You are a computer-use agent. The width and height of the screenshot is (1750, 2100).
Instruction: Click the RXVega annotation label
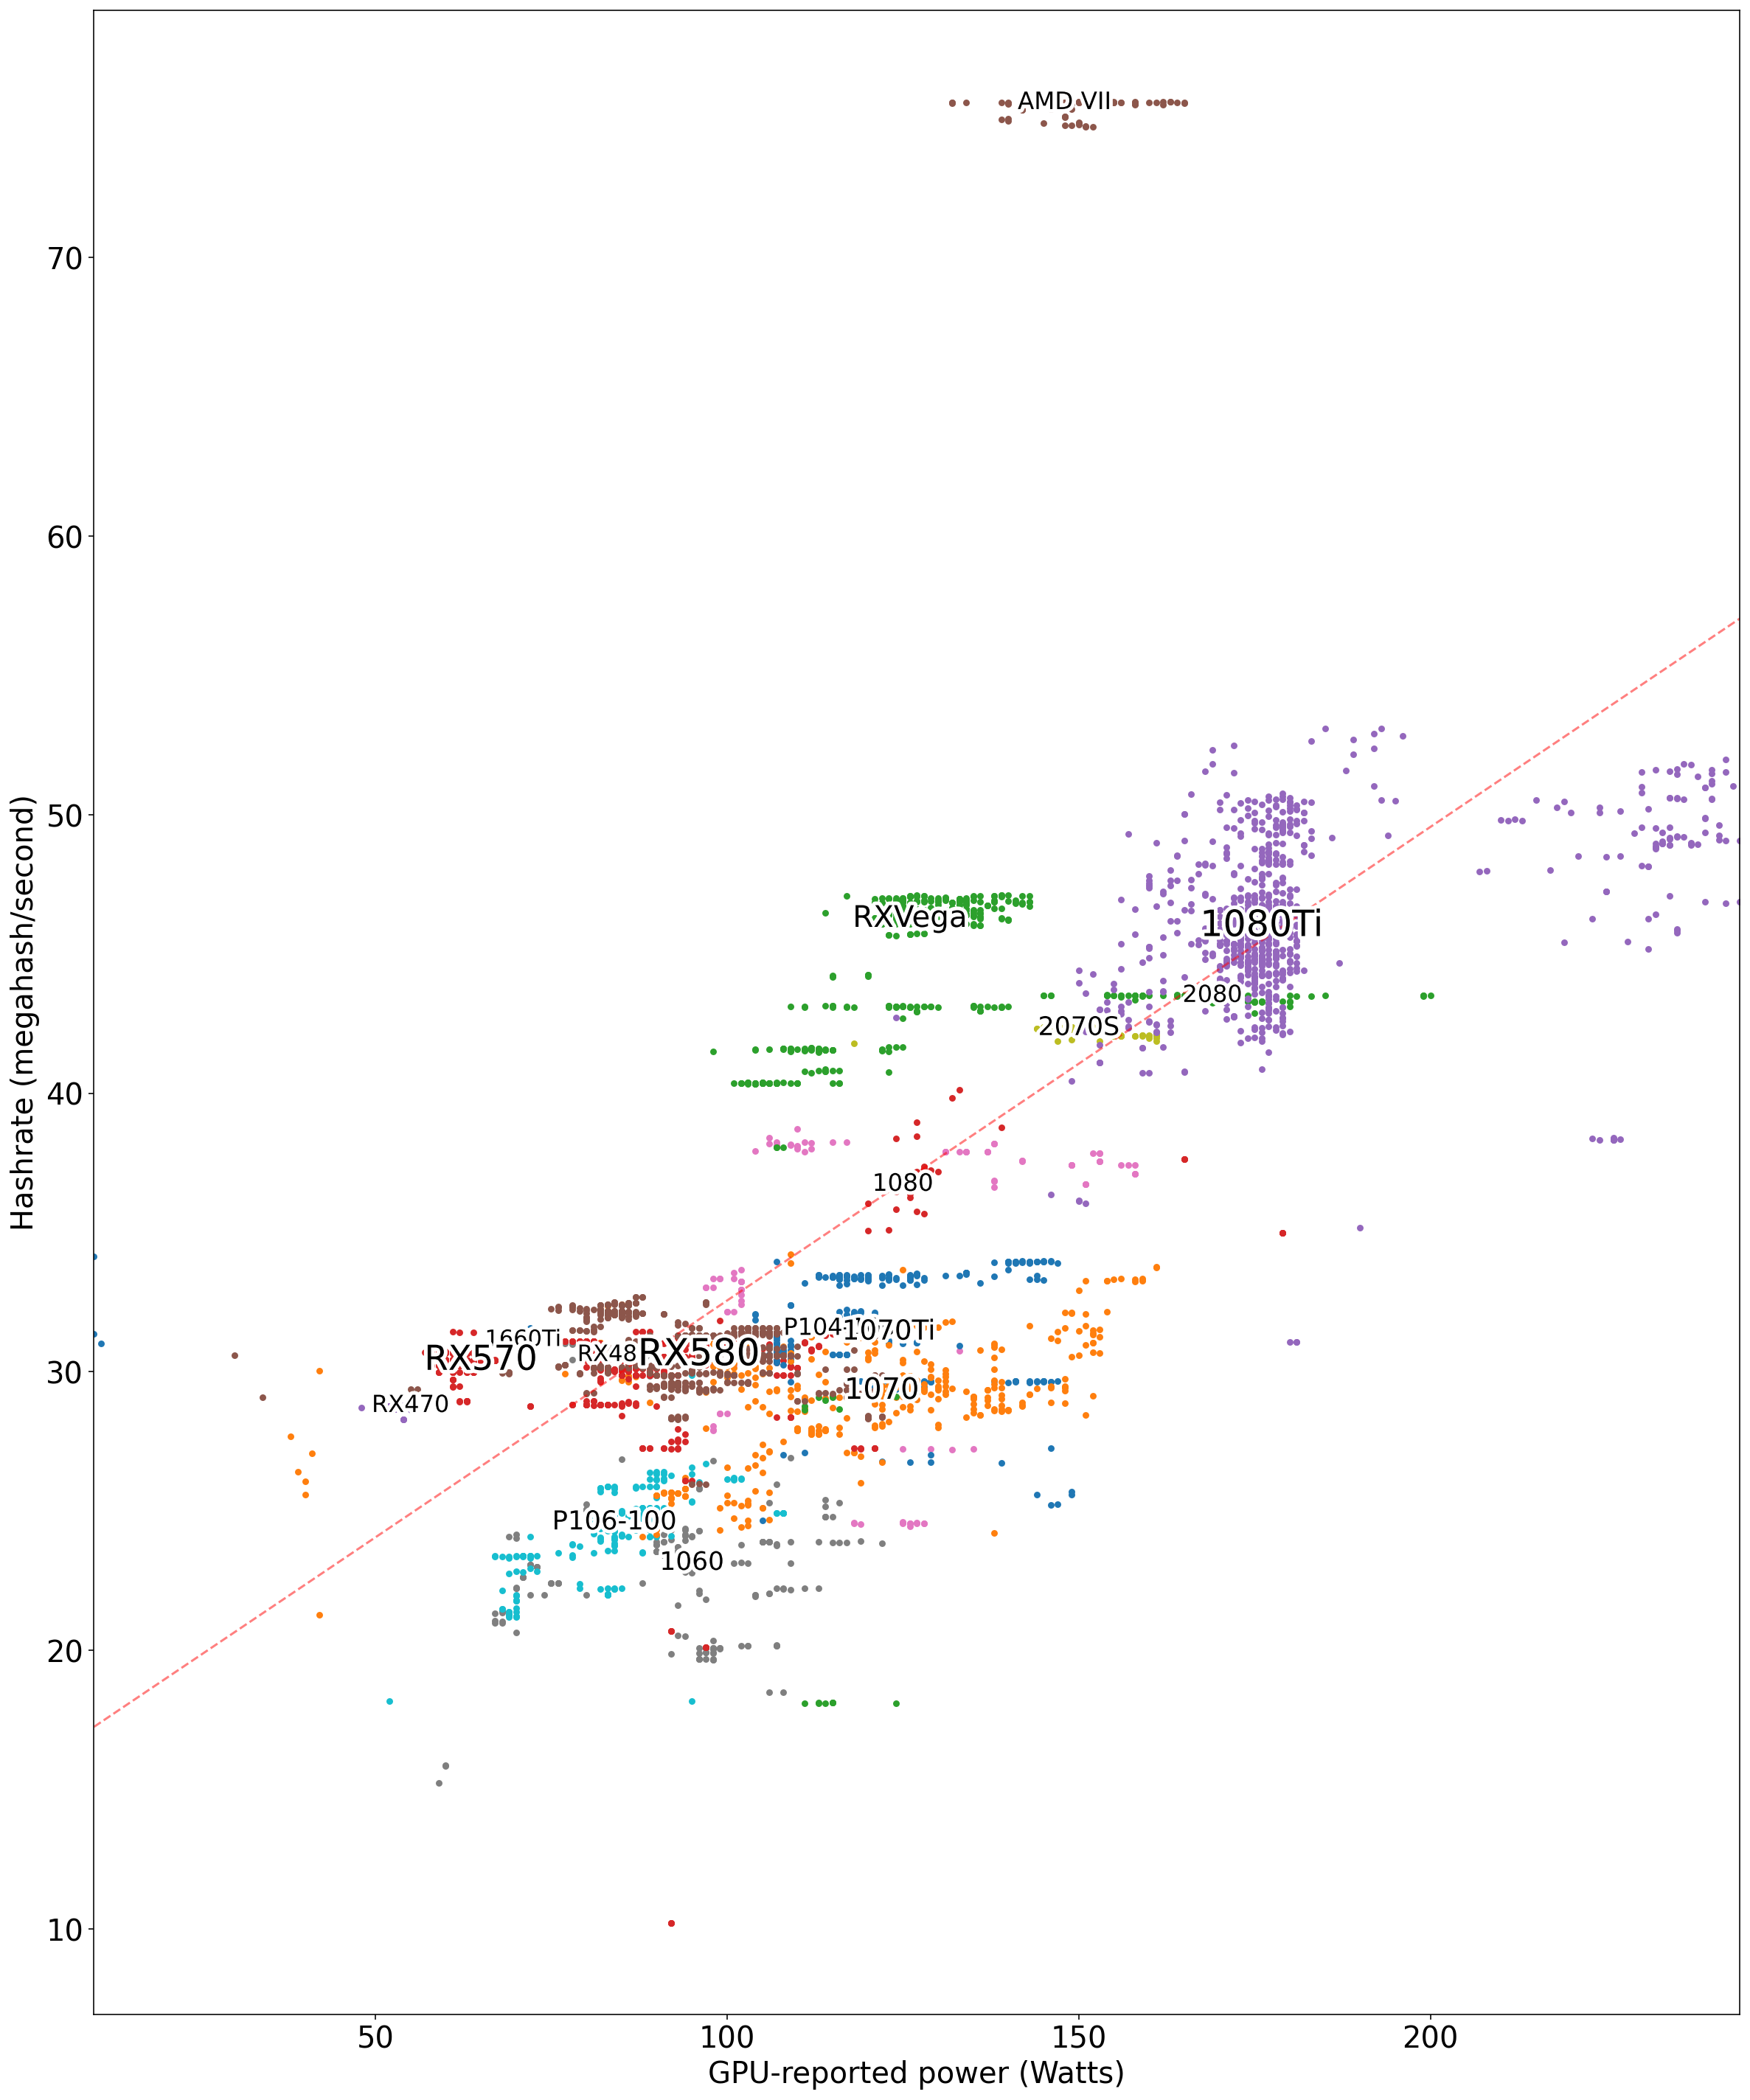[909, 917]
